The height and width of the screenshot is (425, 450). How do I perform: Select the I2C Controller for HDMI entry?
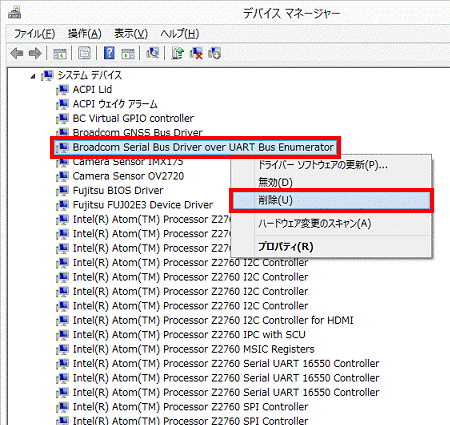[x=213, y=320]
